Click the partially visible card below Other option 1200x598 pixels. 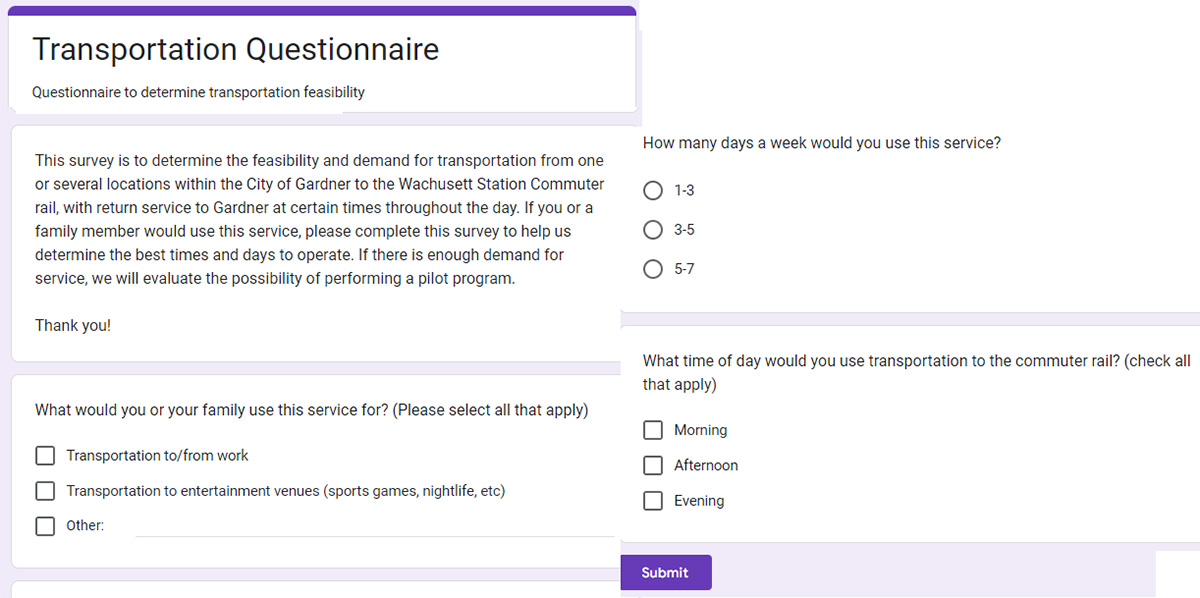[316, 589]
